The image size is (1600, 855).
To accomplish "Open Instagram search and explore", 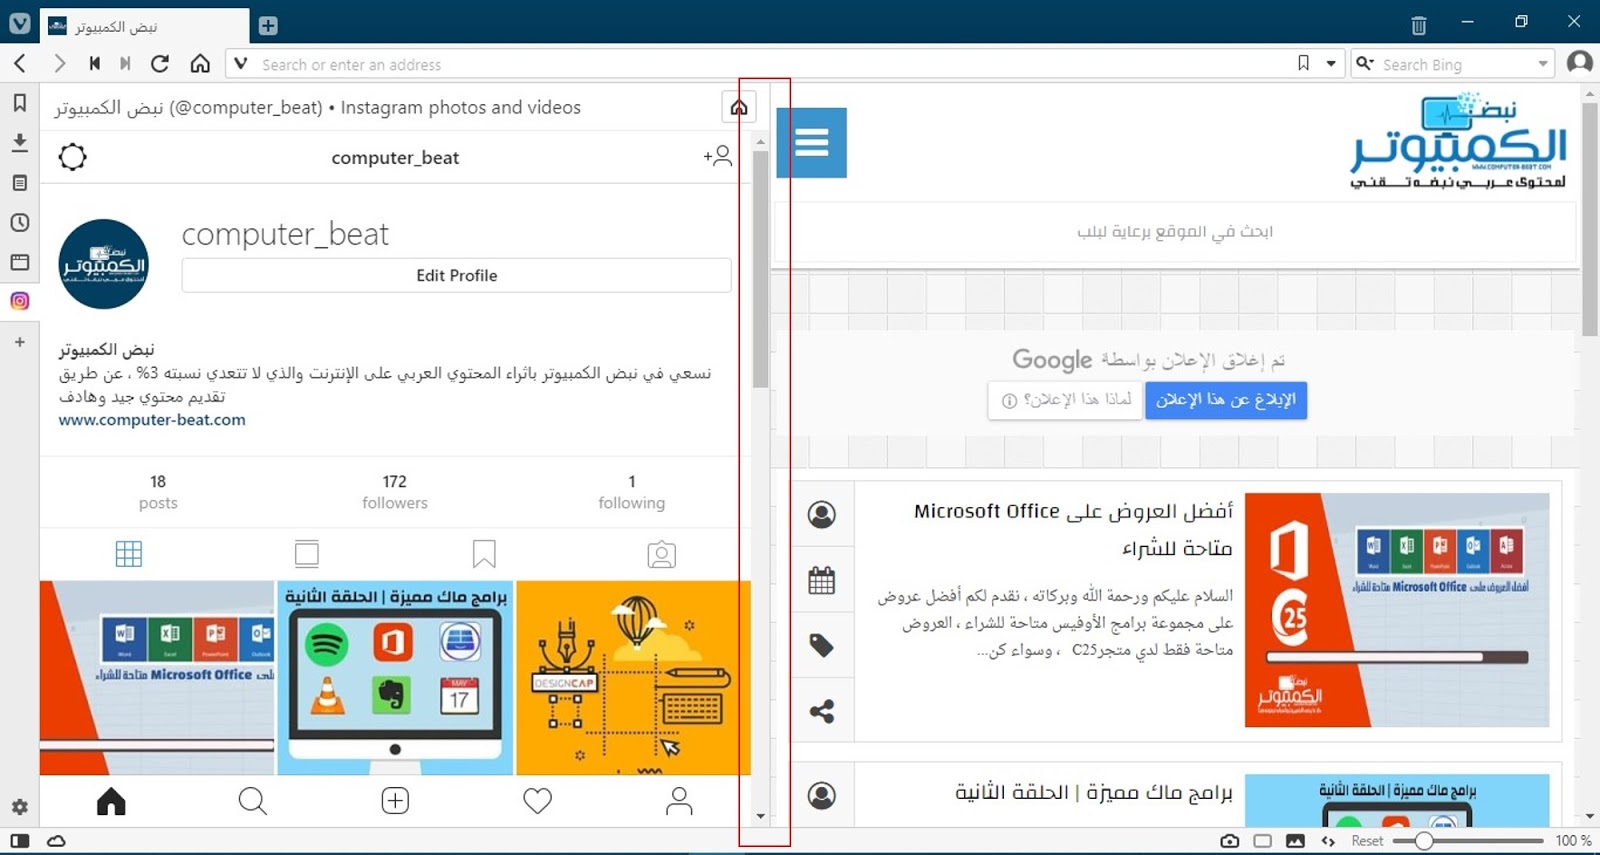I will click(x=253, y=801).
